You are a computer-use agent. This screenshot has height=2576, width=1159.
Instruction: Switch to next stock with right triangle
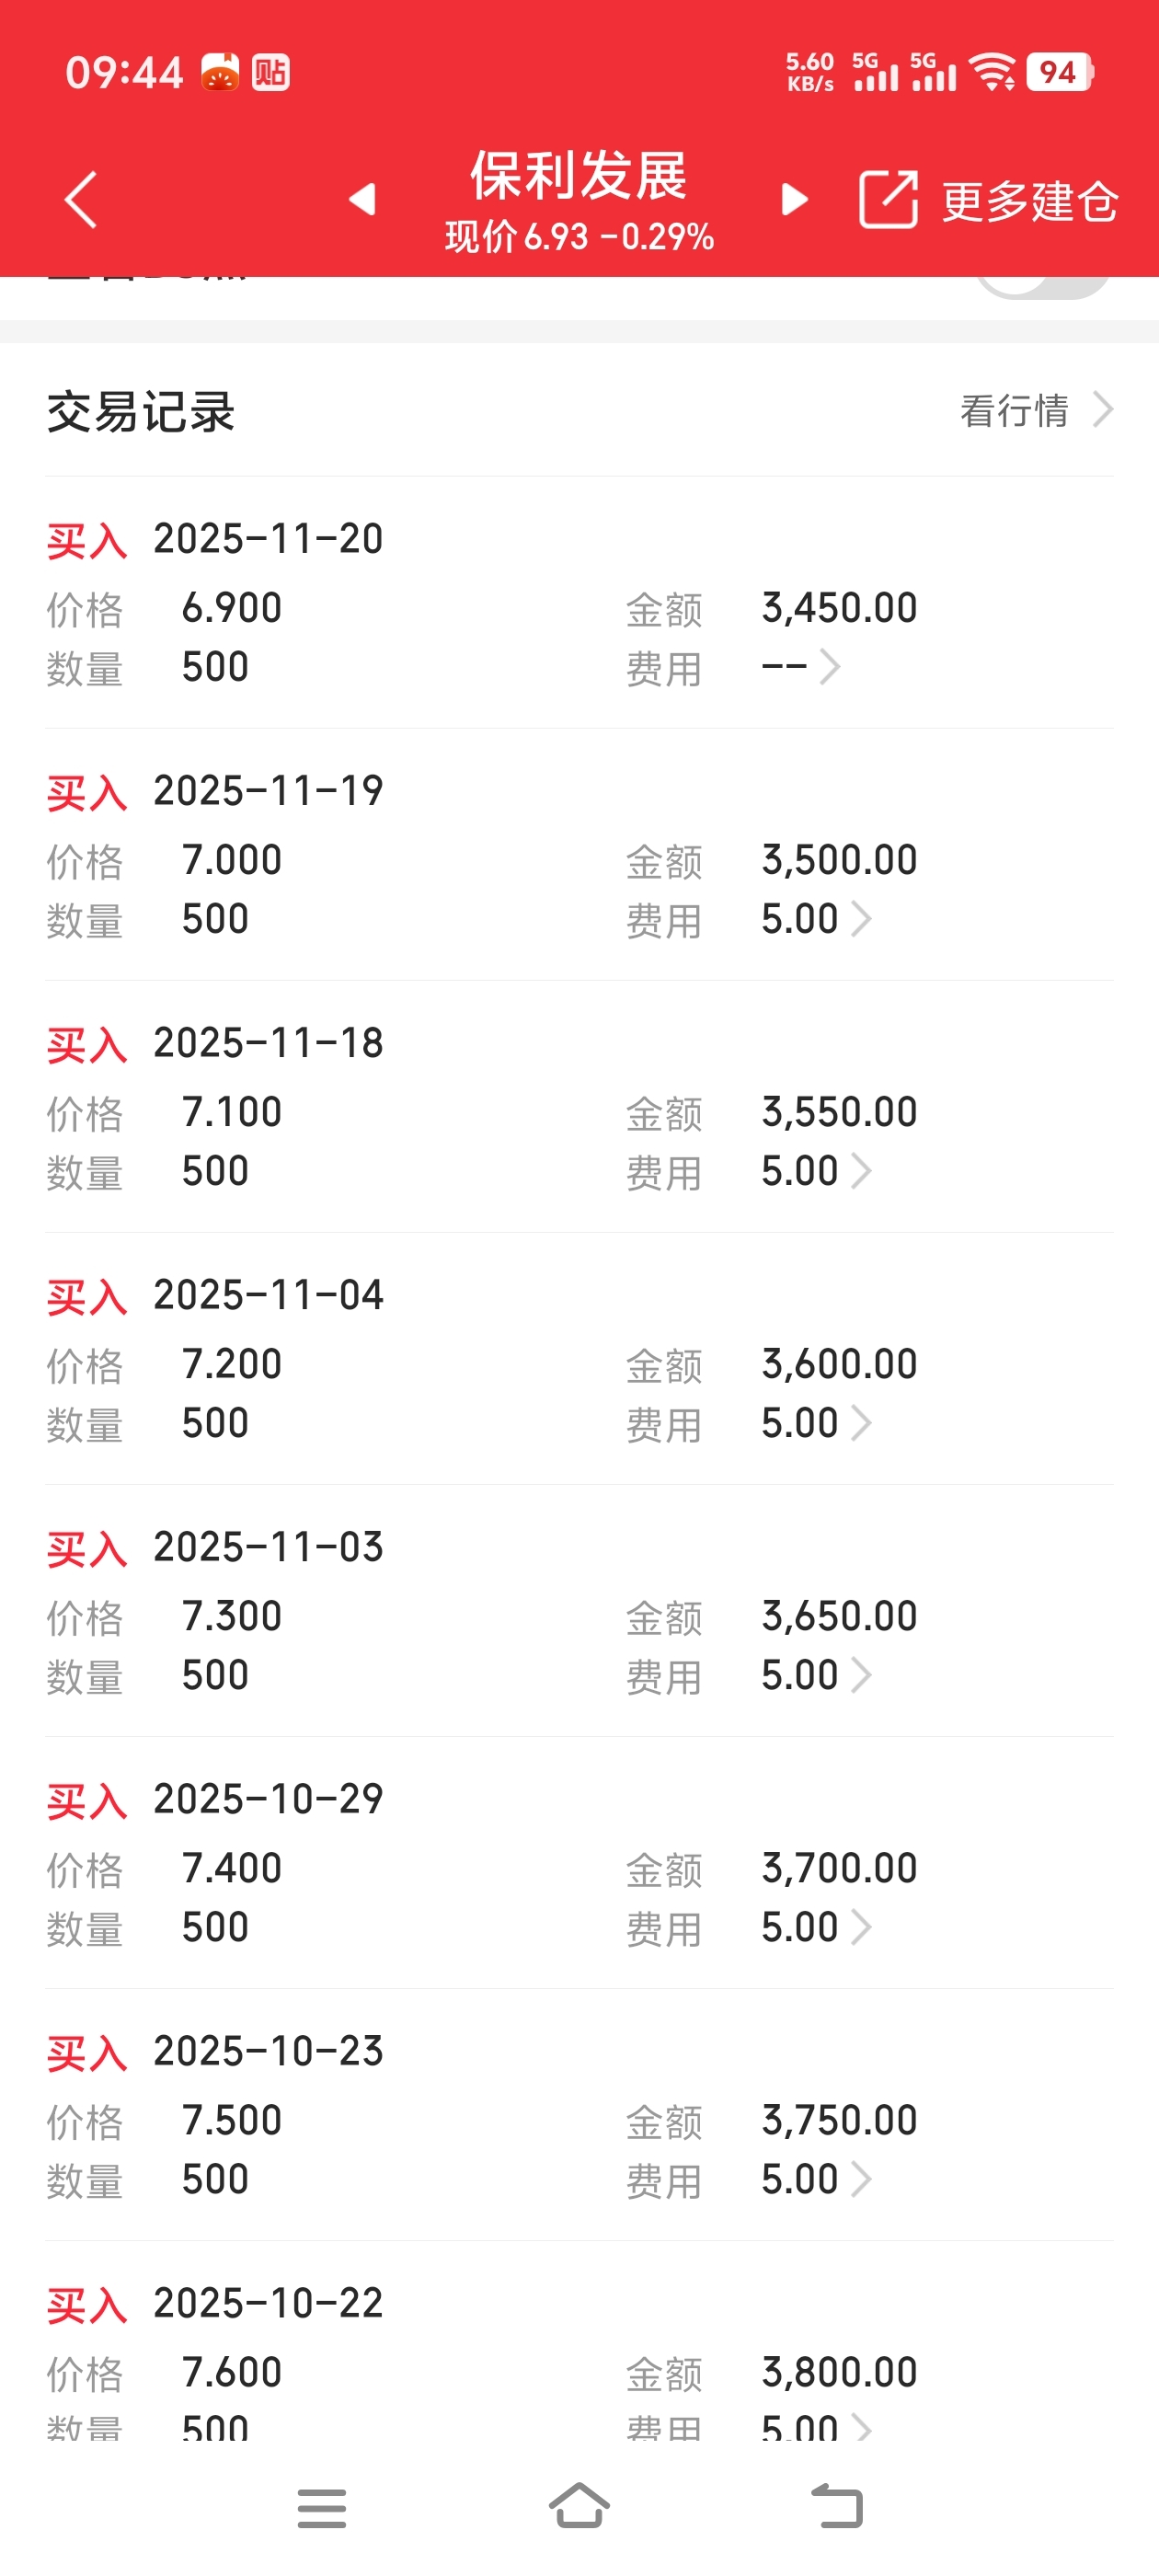pyautogui.click(x=794, y=200)
